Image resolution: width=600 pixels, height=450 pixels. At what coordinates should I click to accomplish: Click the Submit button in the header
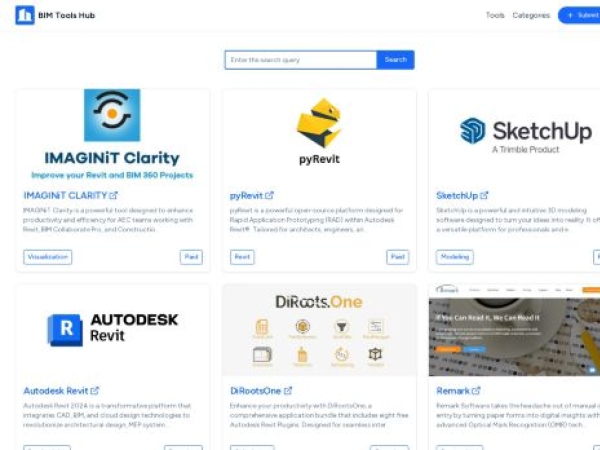[580, 16]
